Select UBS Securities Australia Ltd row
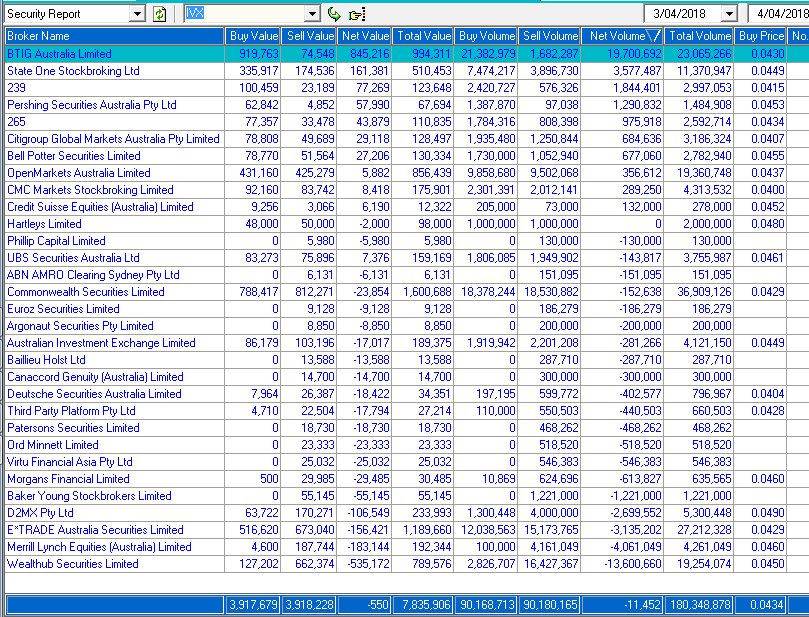809x617 pixels. (407, 258)
